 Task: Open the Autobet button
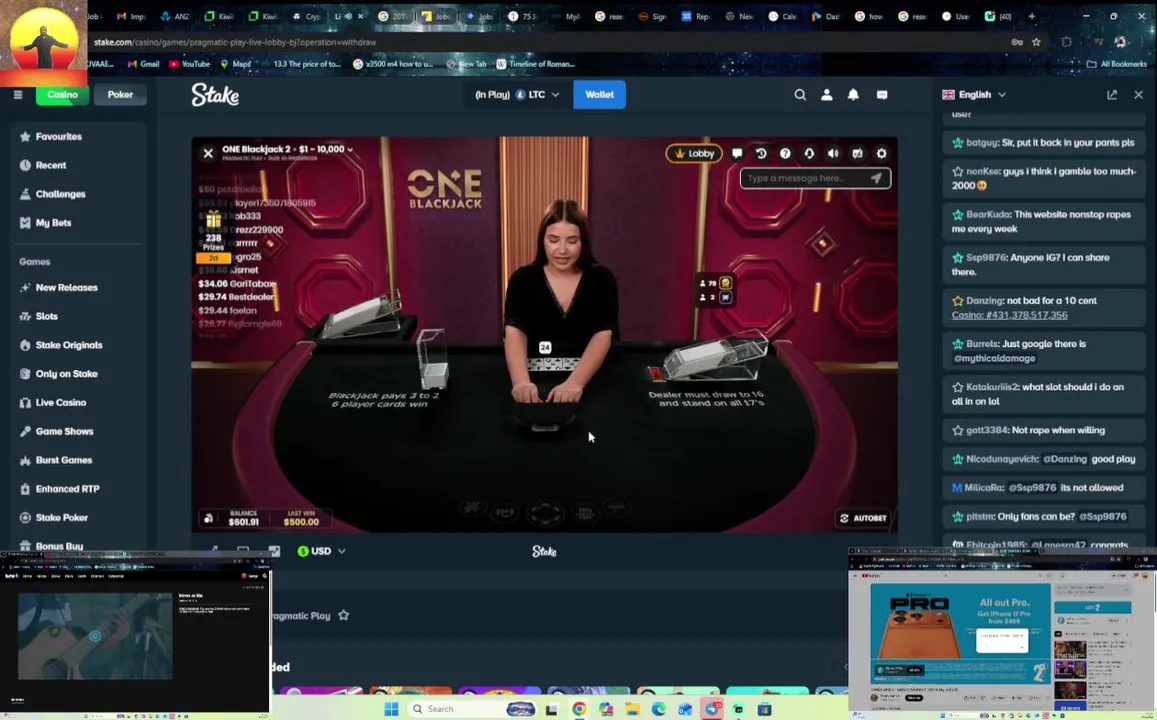point(863,518)
